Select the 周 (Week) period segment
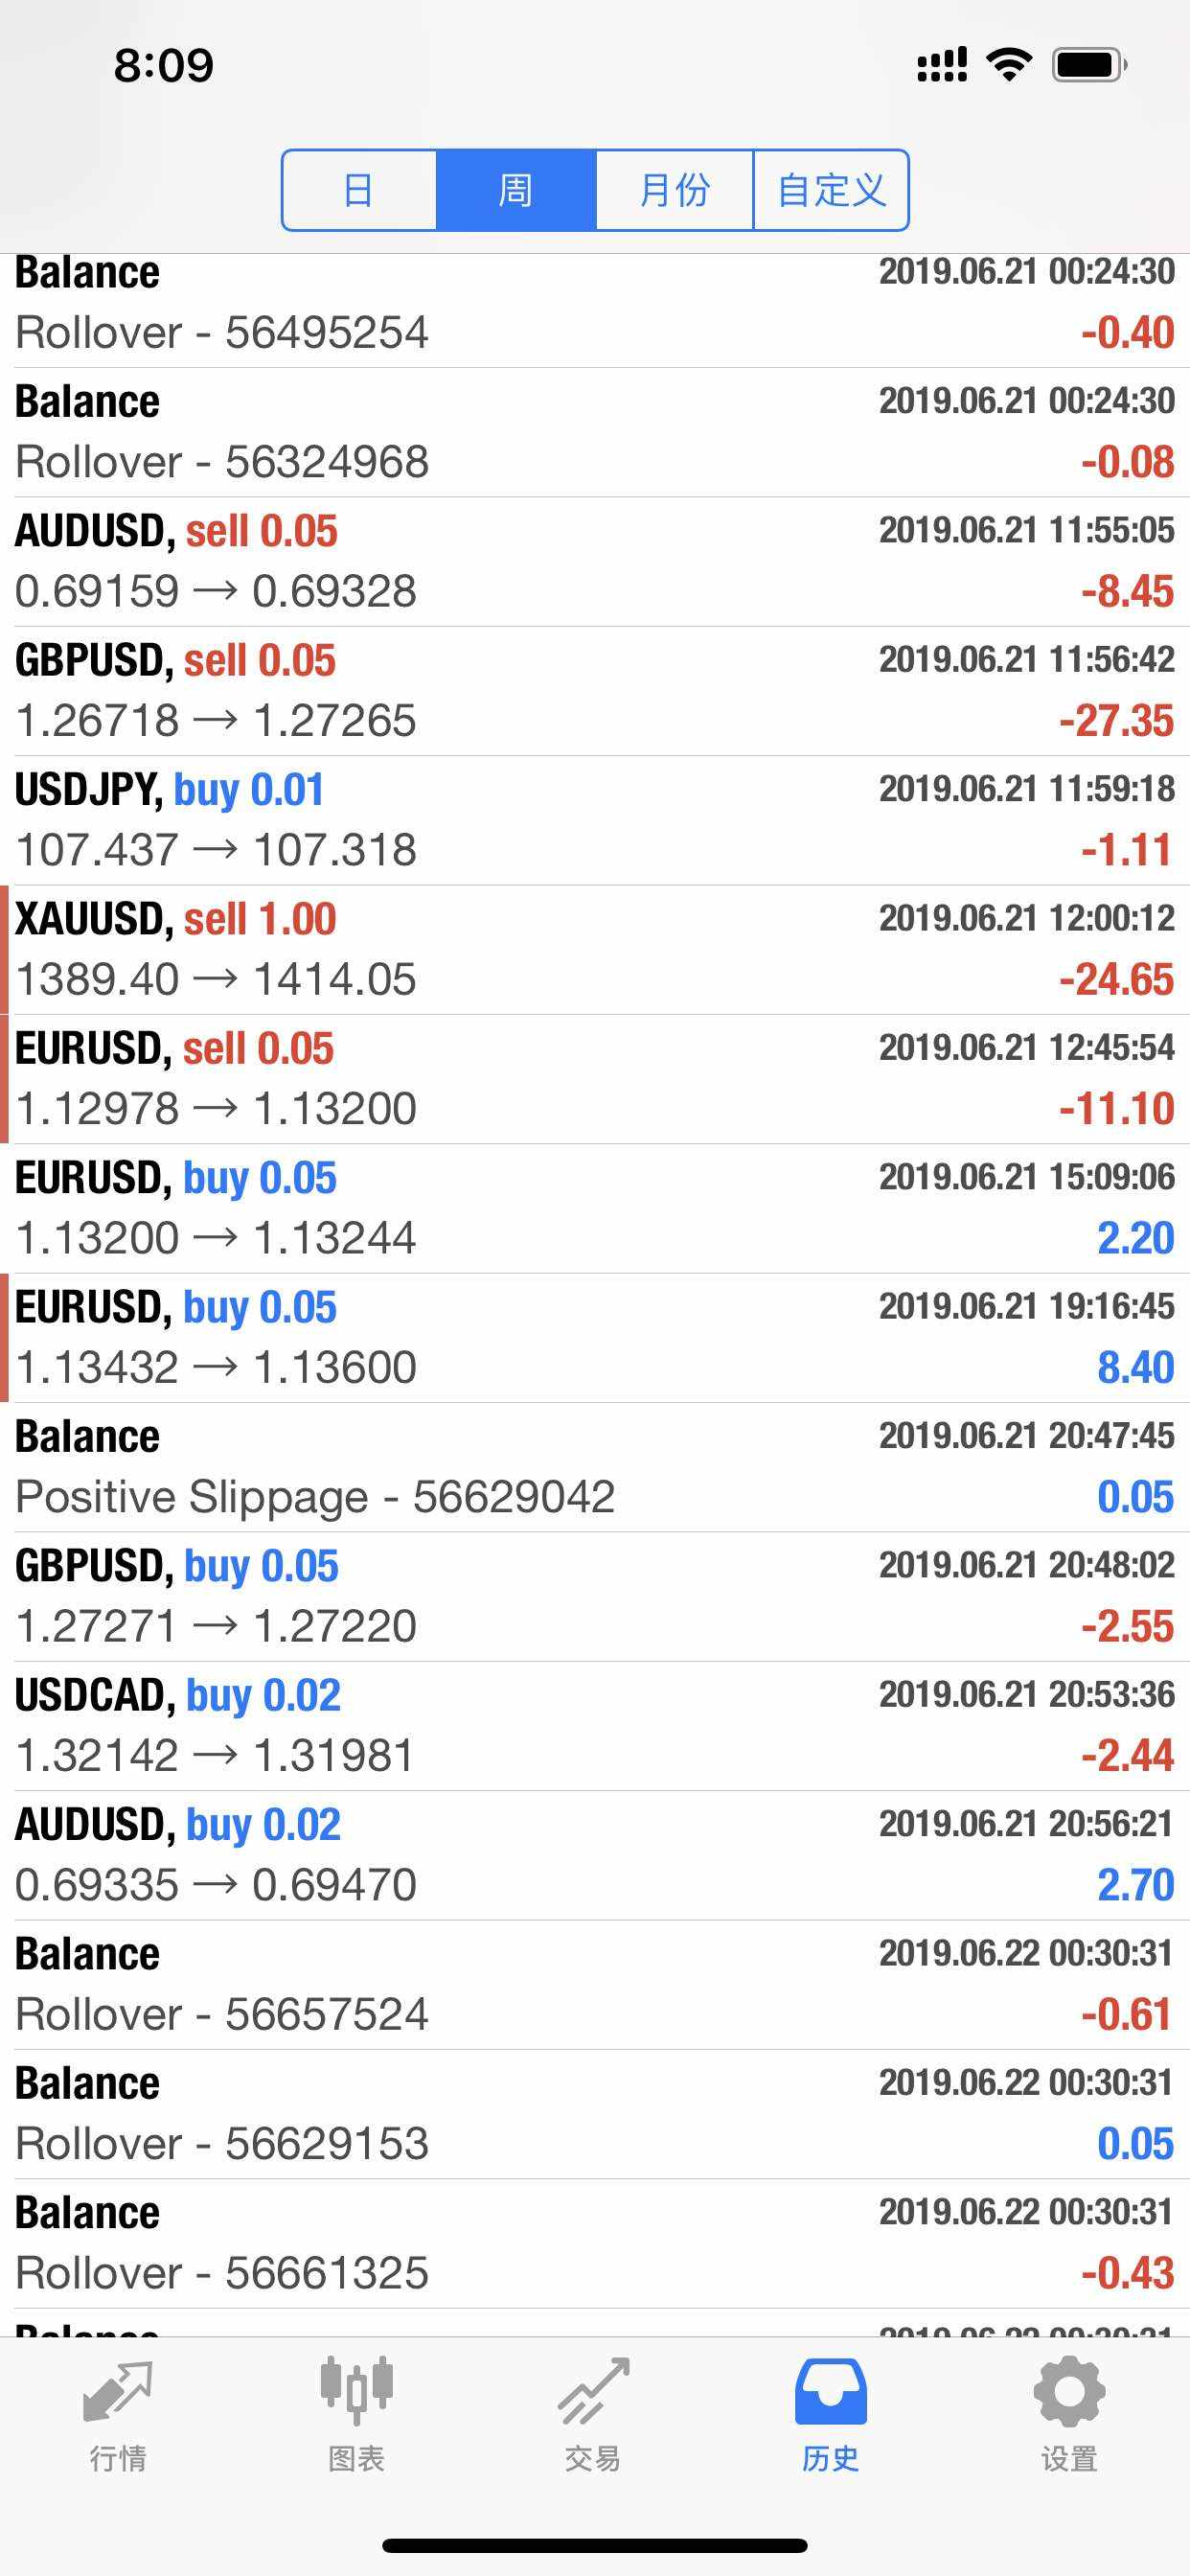This screenshot has width=1190, height=2576. point(516,190)
